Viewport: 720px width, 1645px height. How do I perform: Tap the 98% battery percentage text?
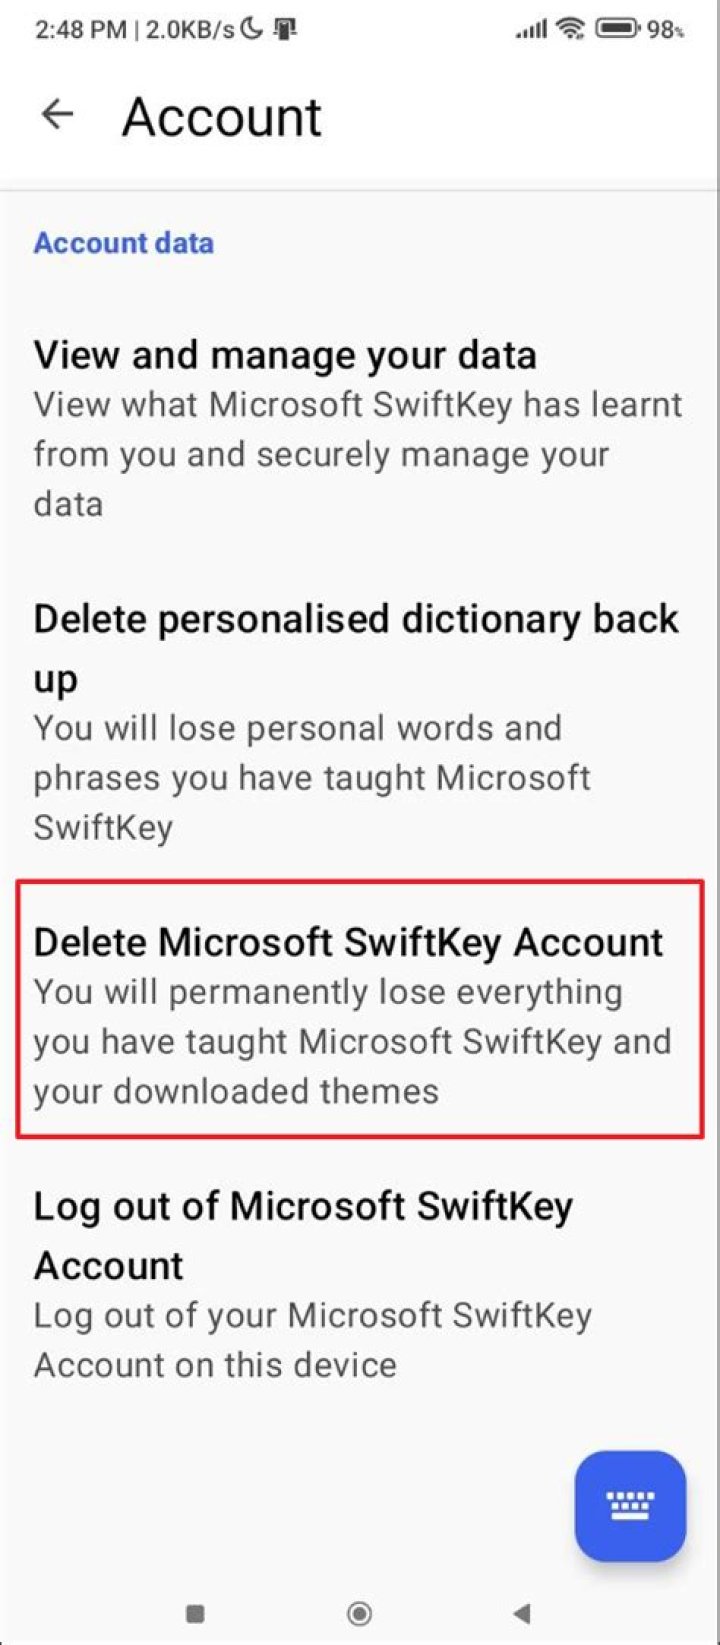tap(665, 29)
